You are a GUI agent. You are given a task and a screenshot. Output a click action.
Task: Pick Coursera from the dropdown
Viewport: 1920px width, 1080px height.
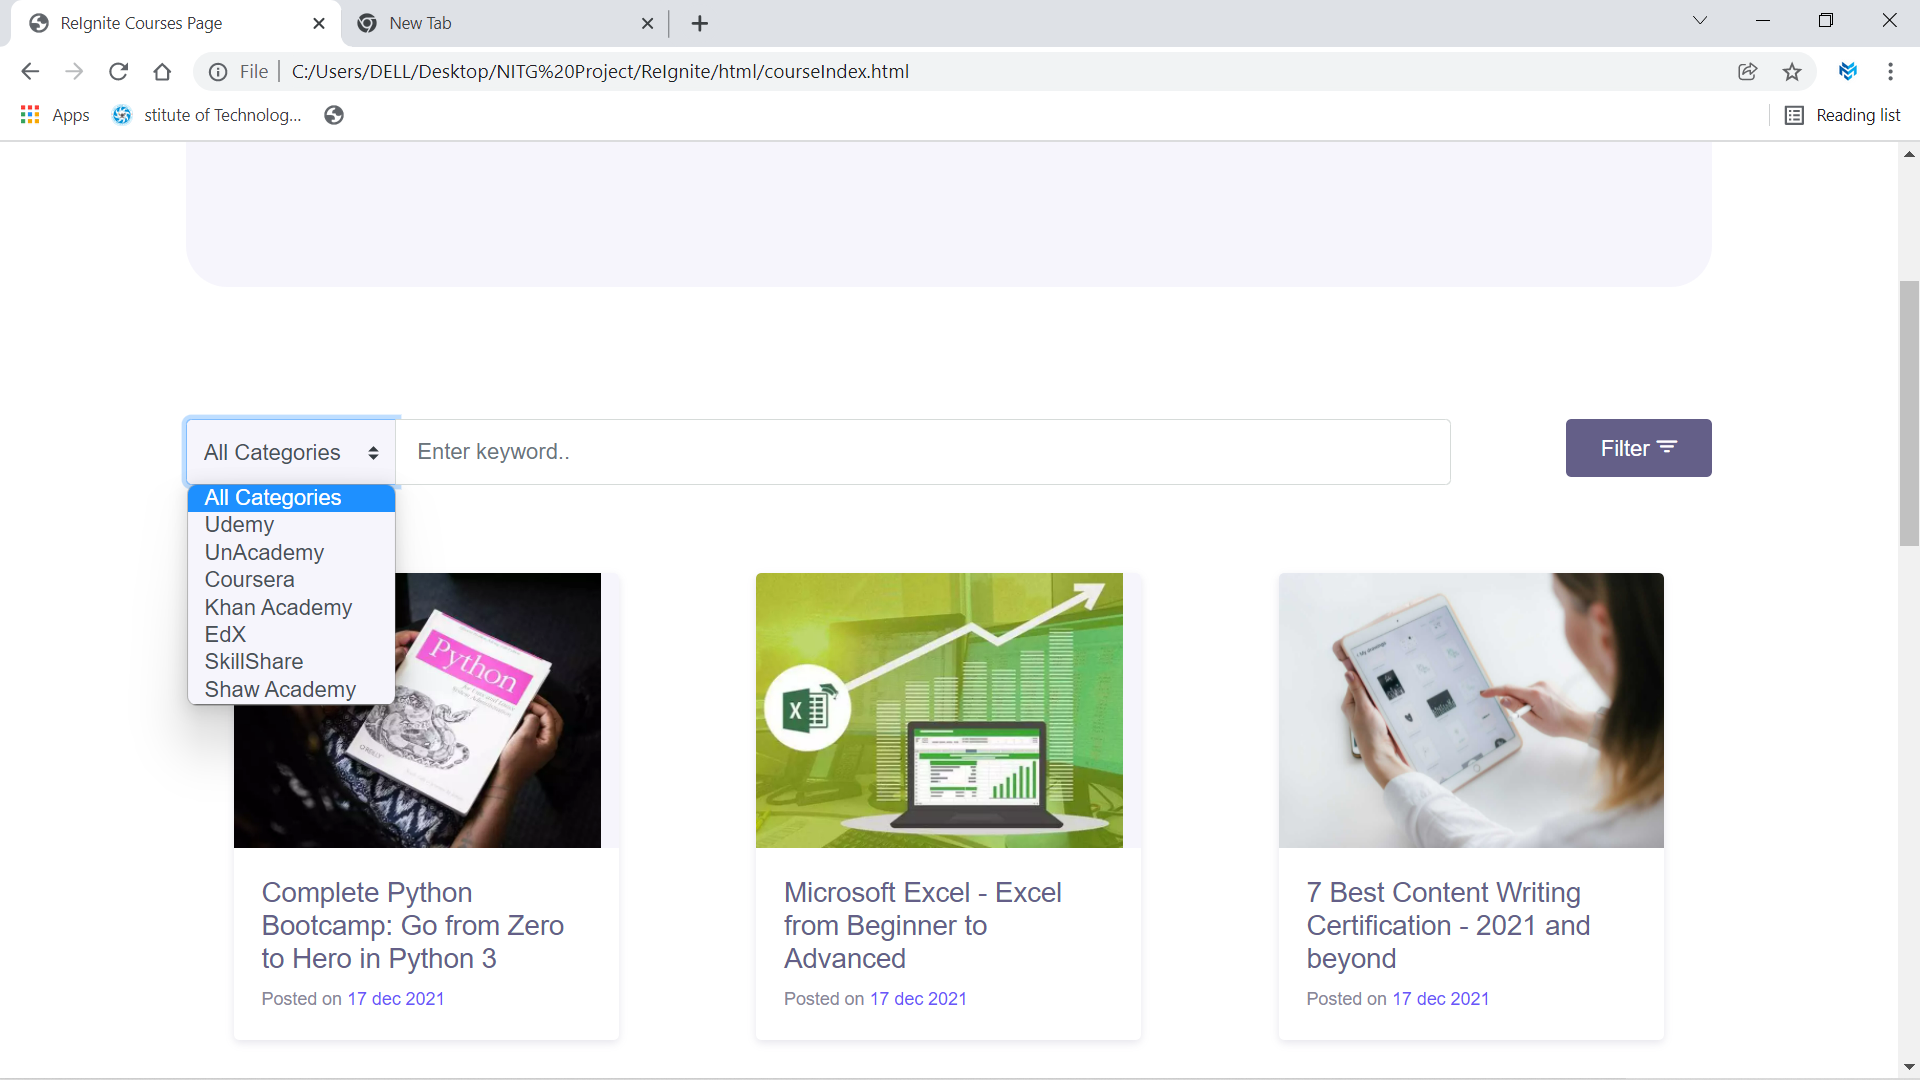point(249,580)
